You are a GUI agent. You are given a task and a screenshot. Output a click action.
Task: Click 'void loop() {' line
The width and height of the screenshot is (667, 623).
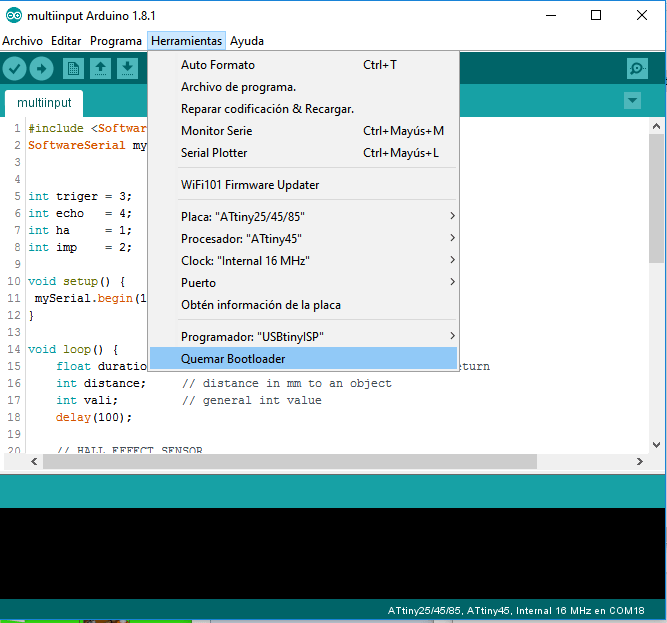pos(73,350)
